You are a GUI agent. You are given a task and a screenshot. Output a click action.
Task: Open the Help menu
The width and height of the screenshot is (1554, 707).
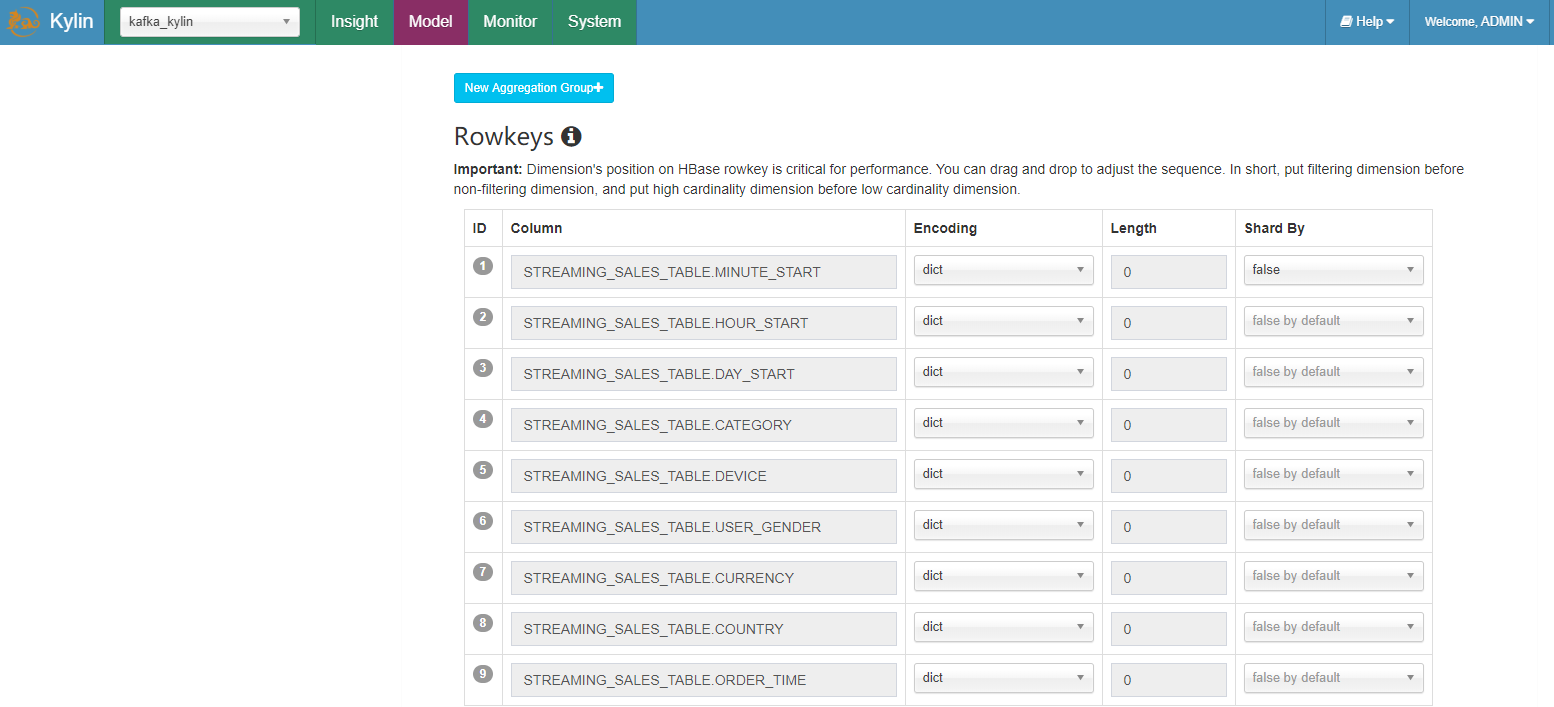(x=1367, y=22)
